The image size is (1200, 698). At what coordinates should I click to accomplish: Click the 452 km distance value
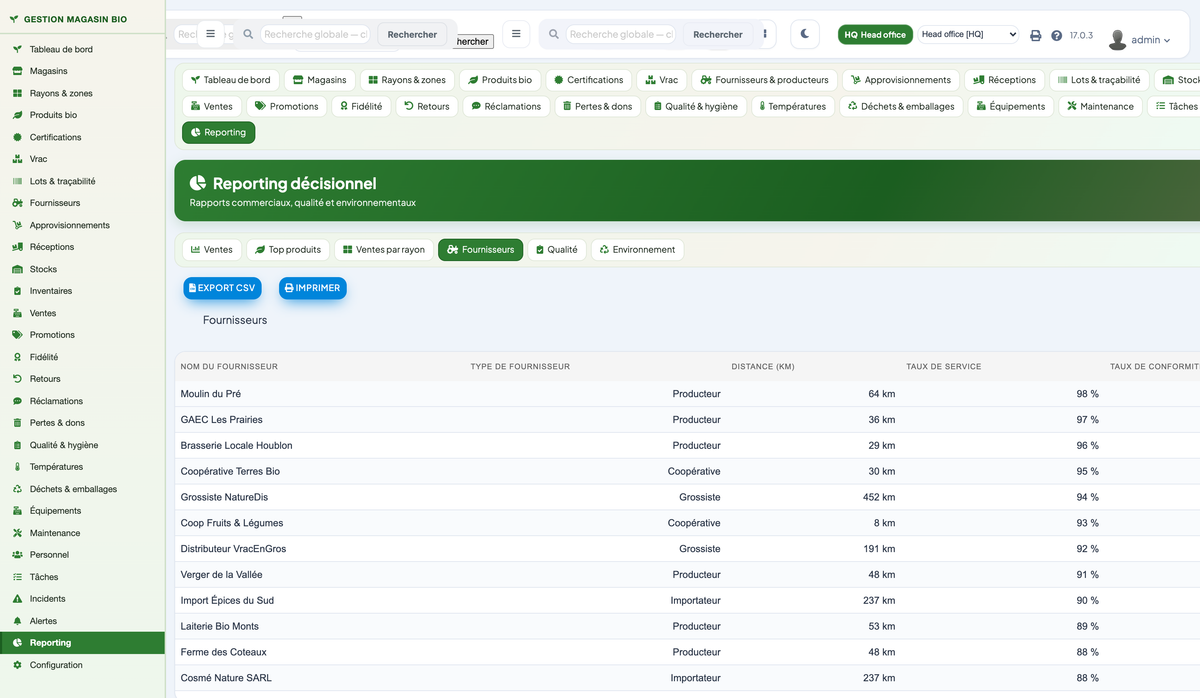click(x=879, y=498)
